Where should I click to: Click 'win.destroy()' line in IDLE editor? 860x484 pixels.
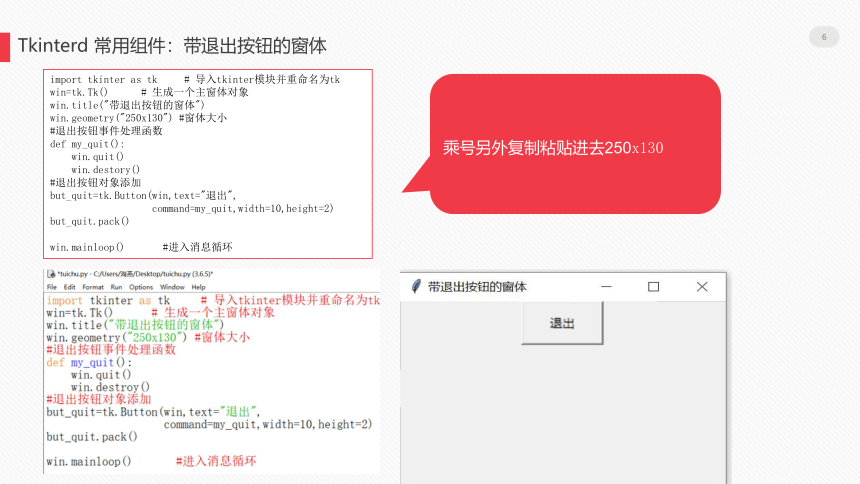pyautogui.click(x=110, y=387)
